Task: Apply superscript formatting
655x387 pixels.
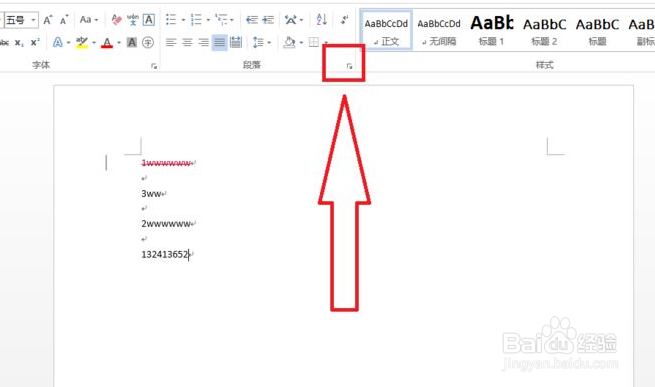Action: click(35, 42)
